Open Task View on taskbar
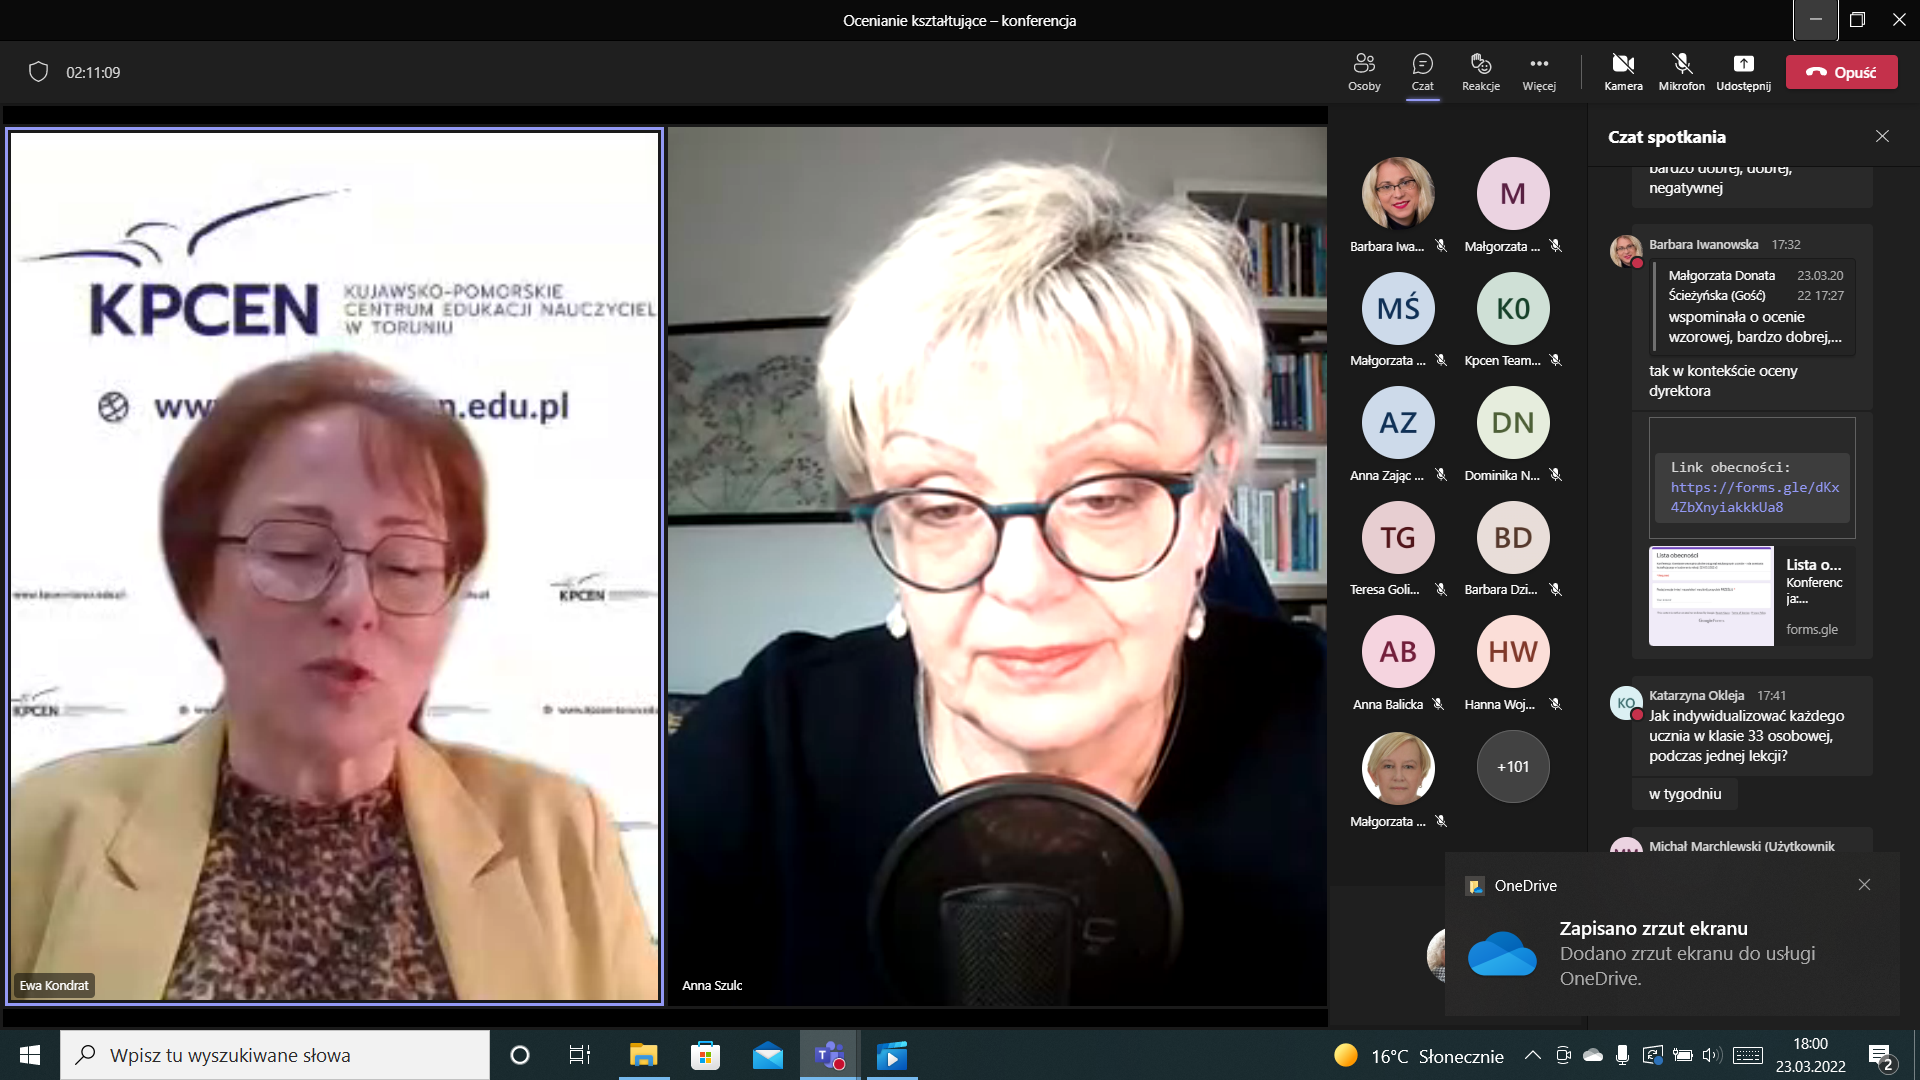Viewport: 1920px width, 1080px height. point(580,1055)
